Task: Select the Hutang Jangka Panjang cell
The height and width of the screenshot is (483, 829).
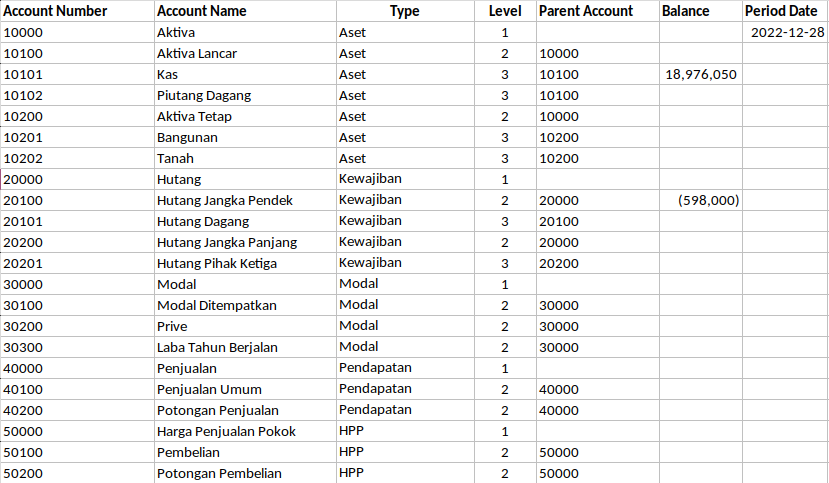Action: (x=245, y=243)
